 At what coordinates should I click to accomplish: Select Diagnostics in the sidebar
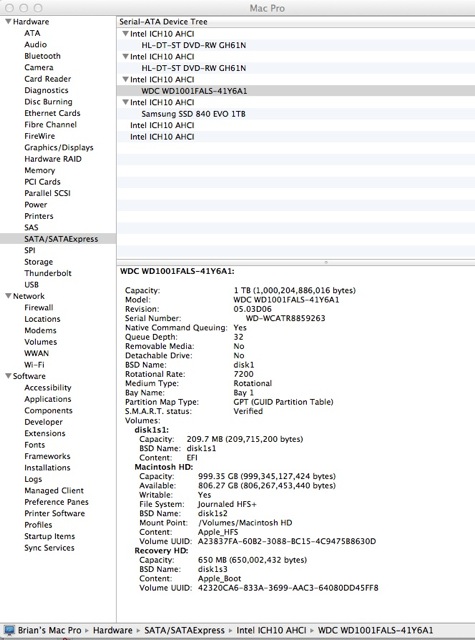pyautogui.click(x=46, y=90)
